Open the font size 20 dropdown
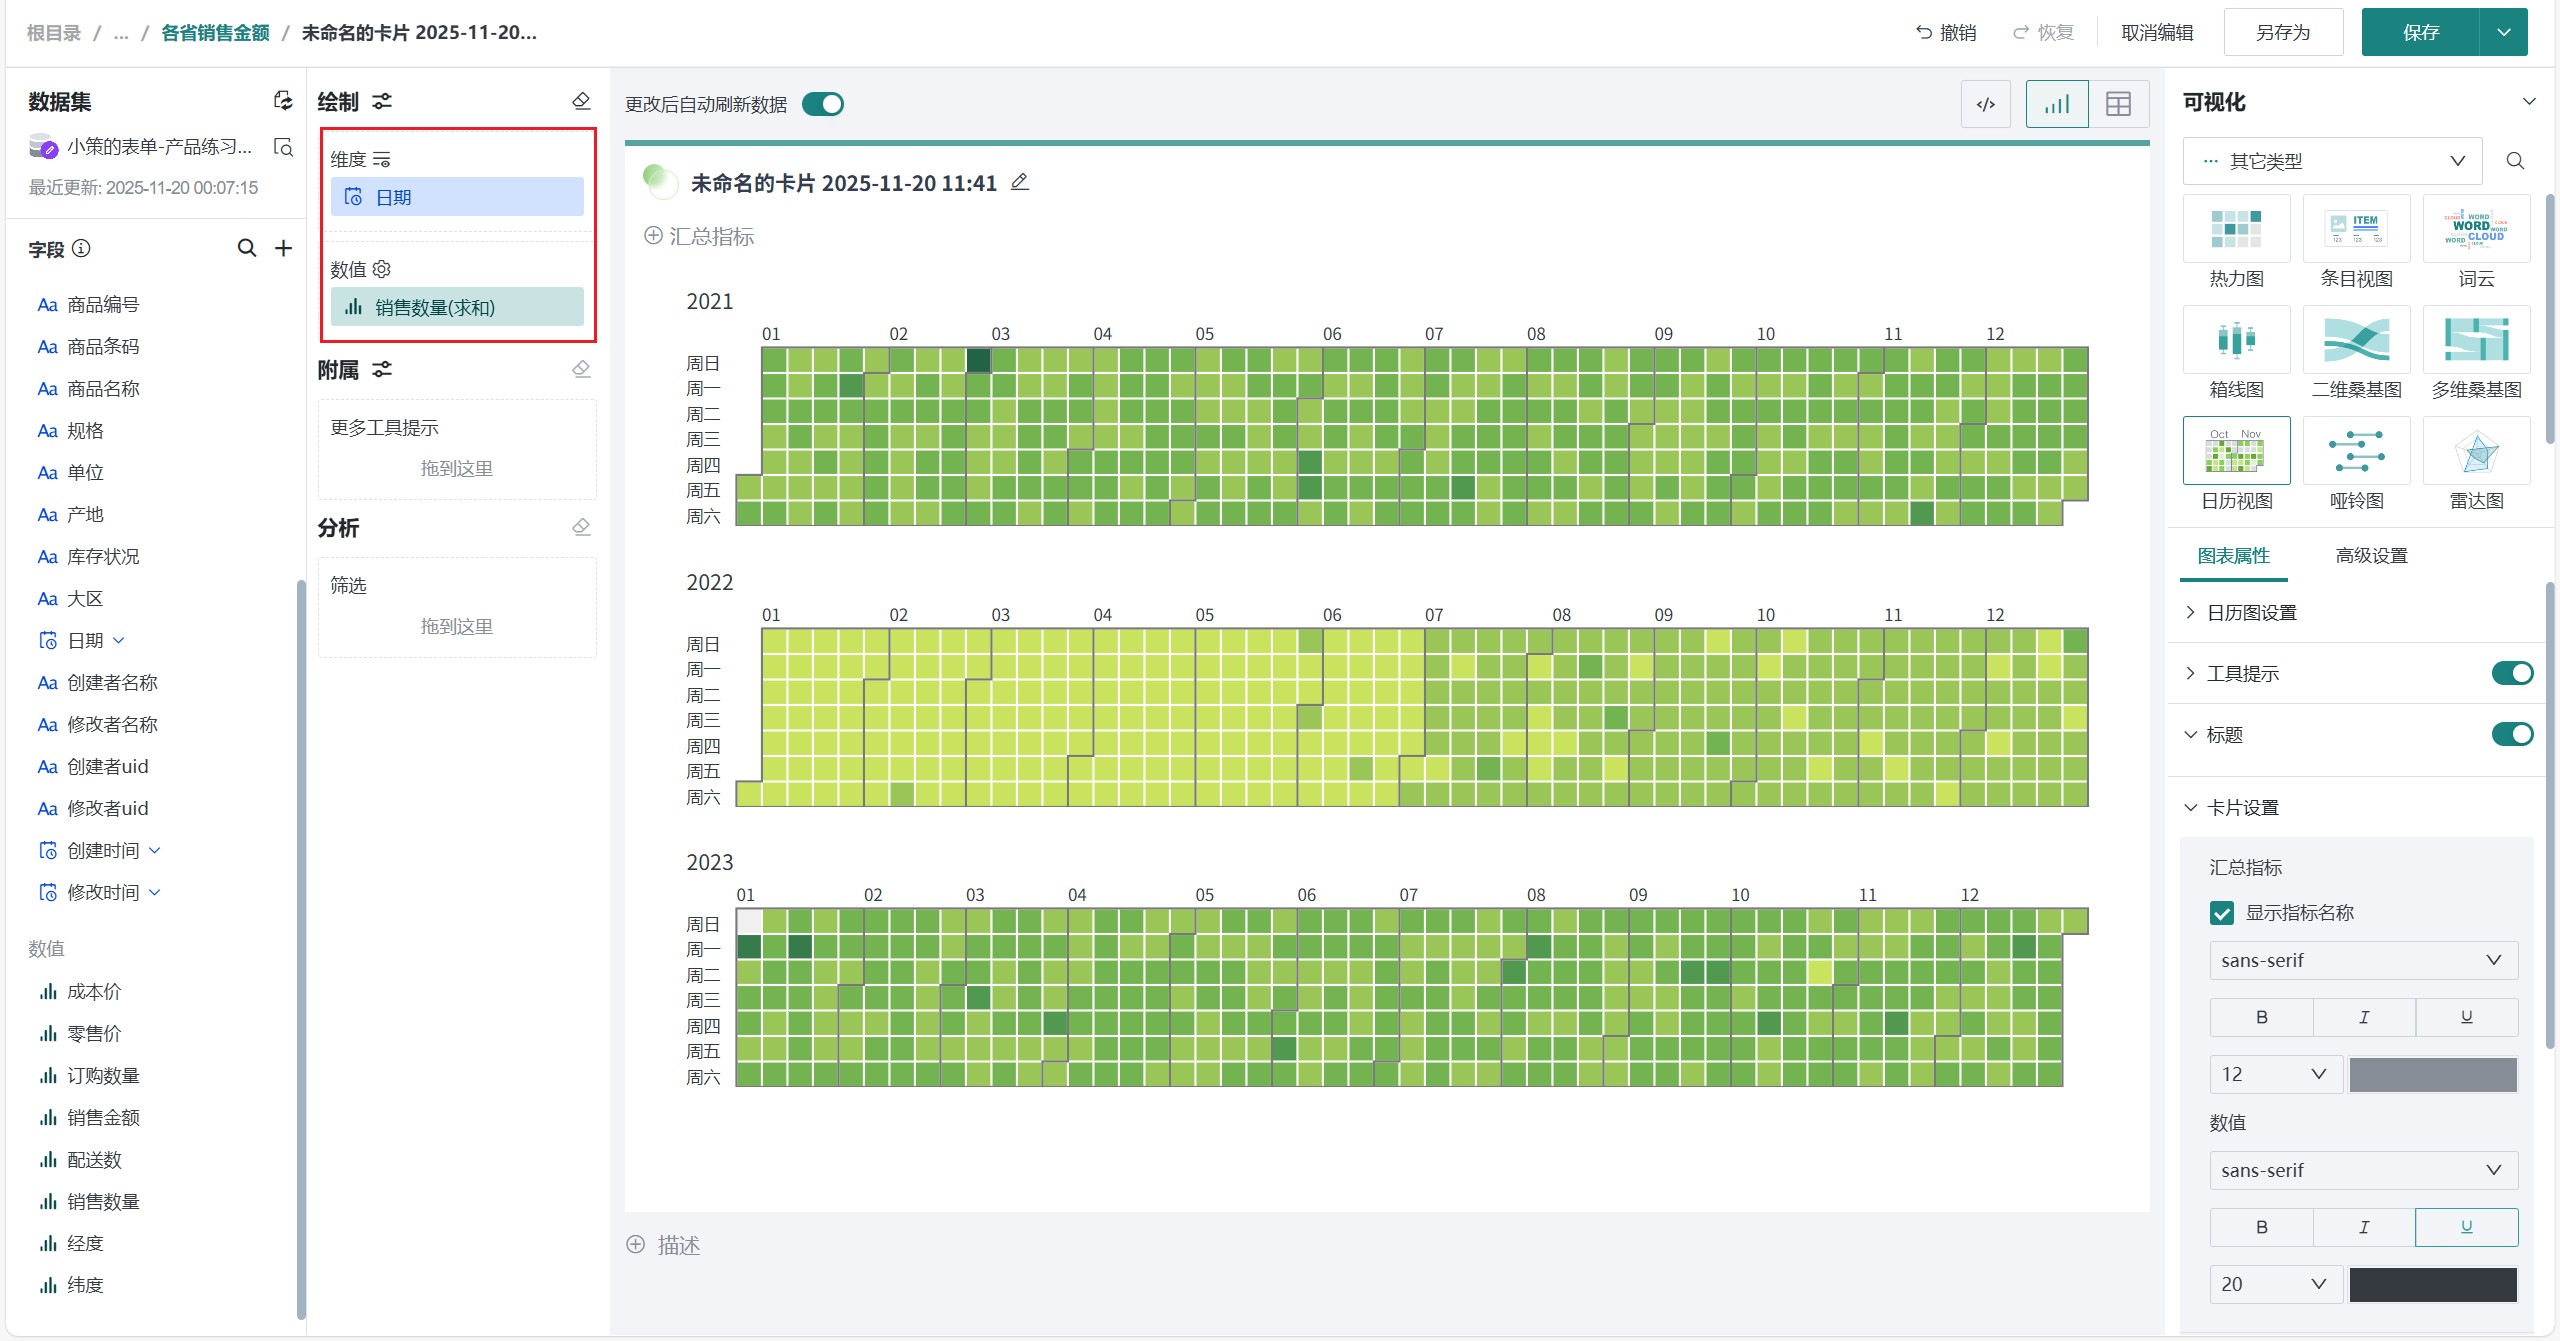The width and height of the screenshot is (2560, 1341). [2274, 1283]
